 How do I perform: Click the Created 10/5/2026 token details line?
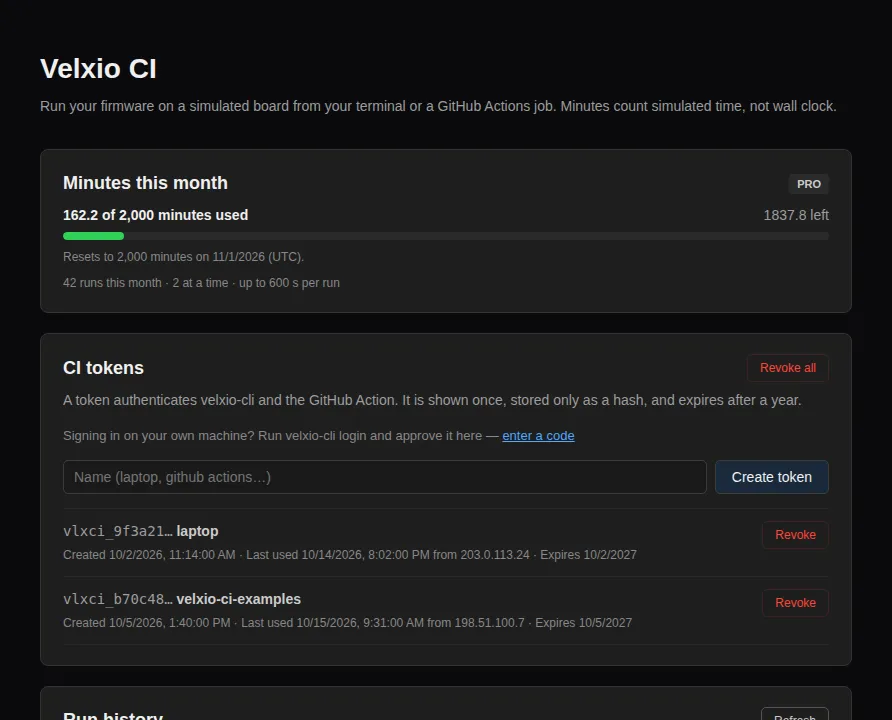point(348,623)
